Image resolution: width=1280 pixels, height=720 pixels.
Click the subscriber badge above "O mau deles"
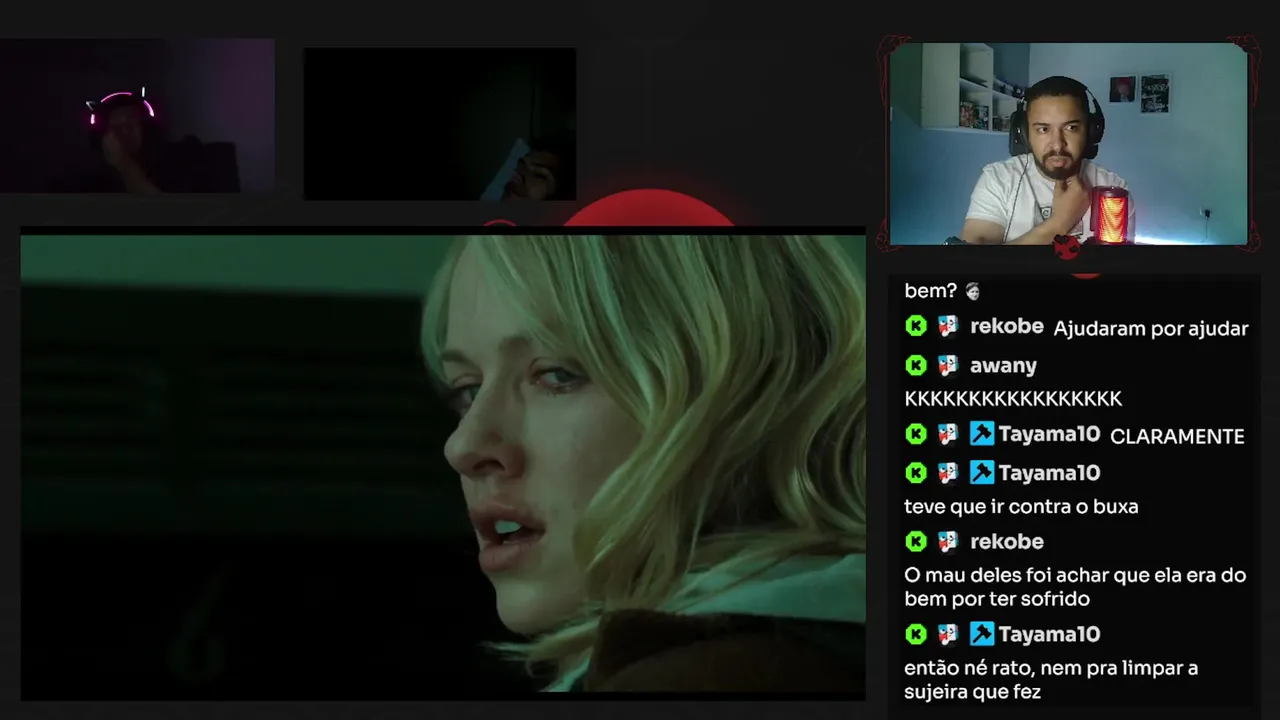click(948, 541)
